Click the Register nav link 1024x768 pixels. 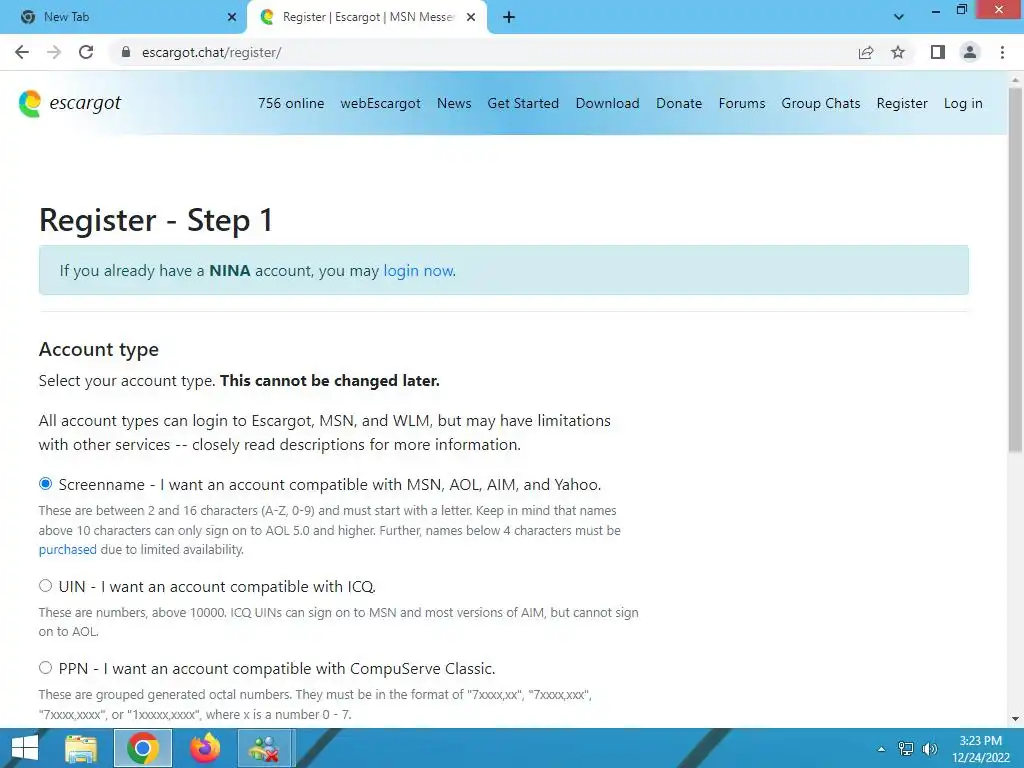(x=902, y=103)
